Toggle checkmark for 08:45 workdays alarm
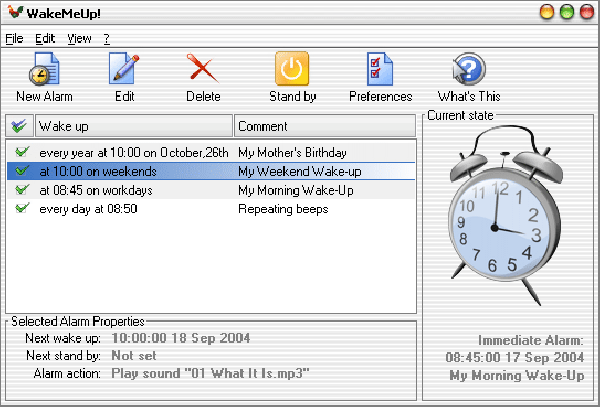Screen dimensions: 600x407 coord(21,190)
